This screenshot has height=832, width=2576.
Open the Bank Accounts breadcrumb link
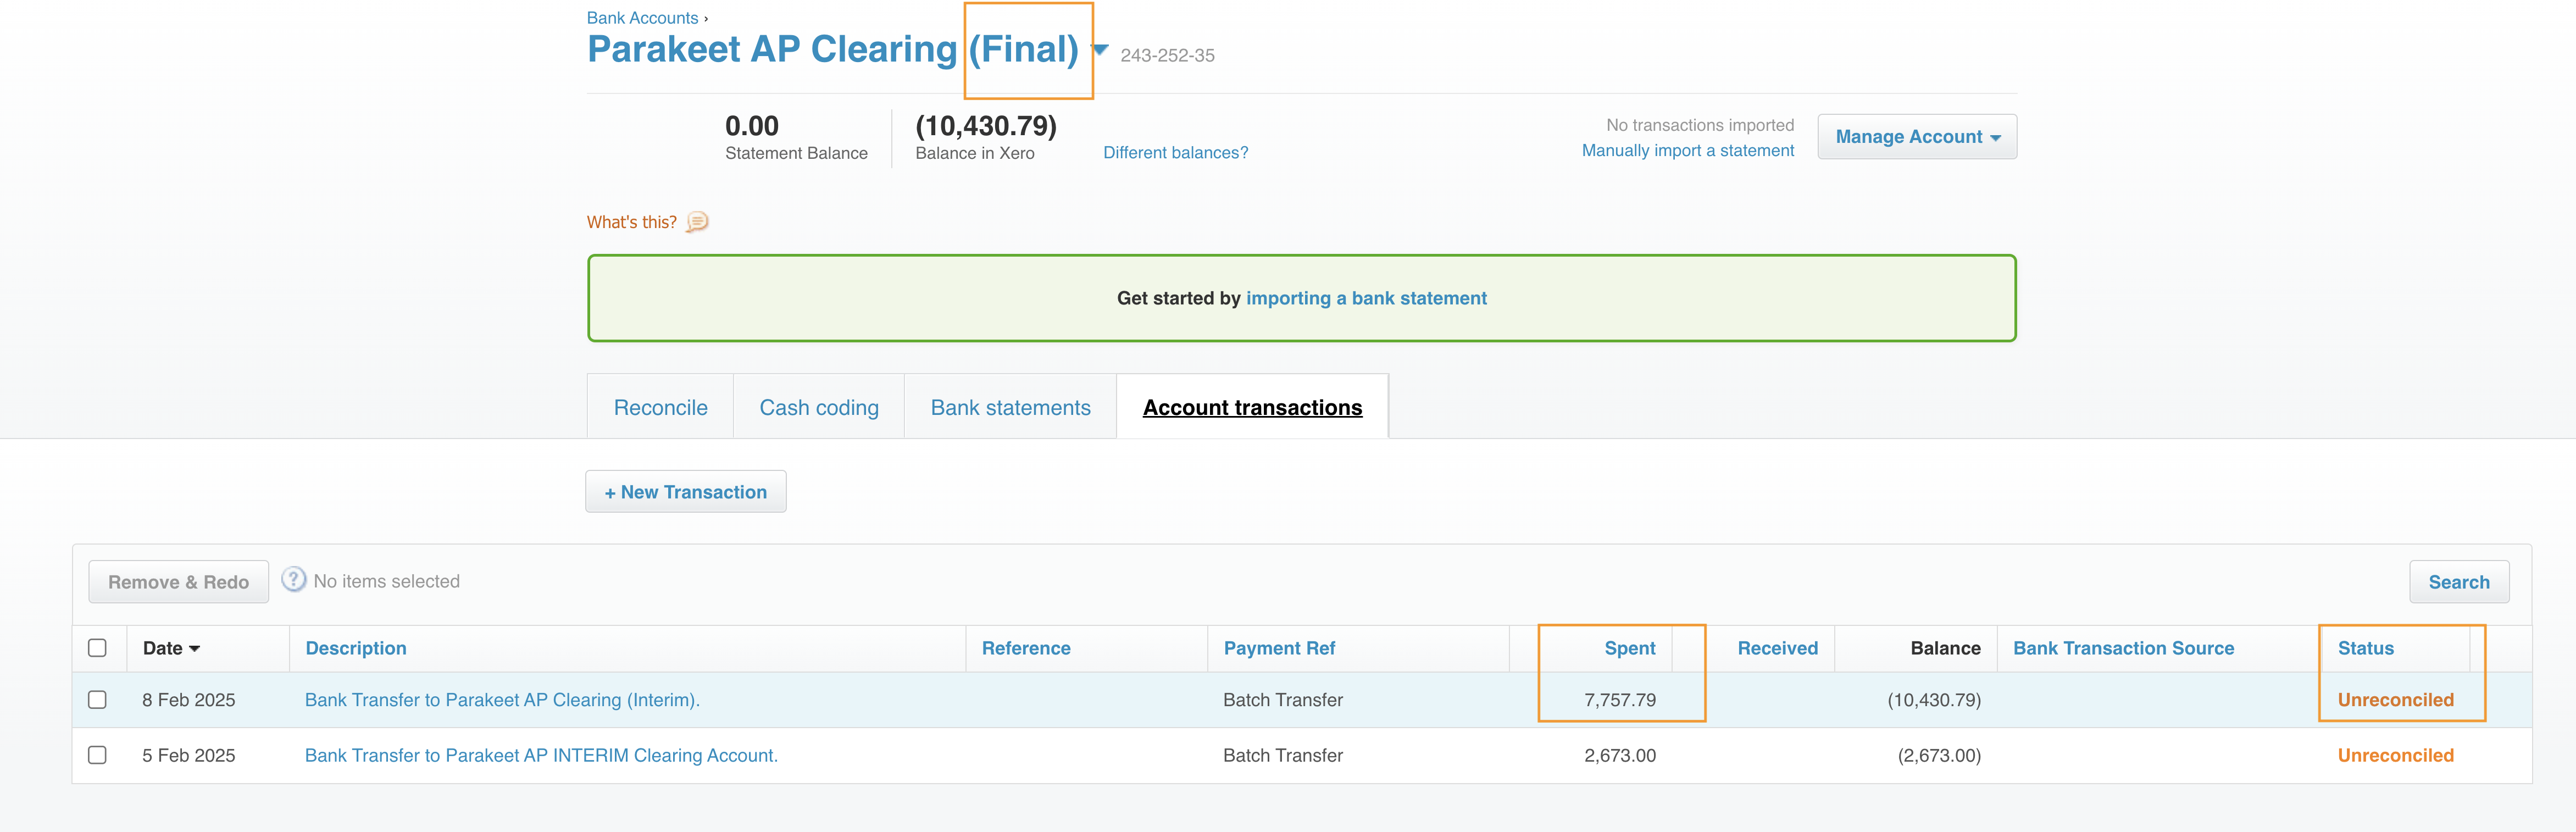click(642, 18)
